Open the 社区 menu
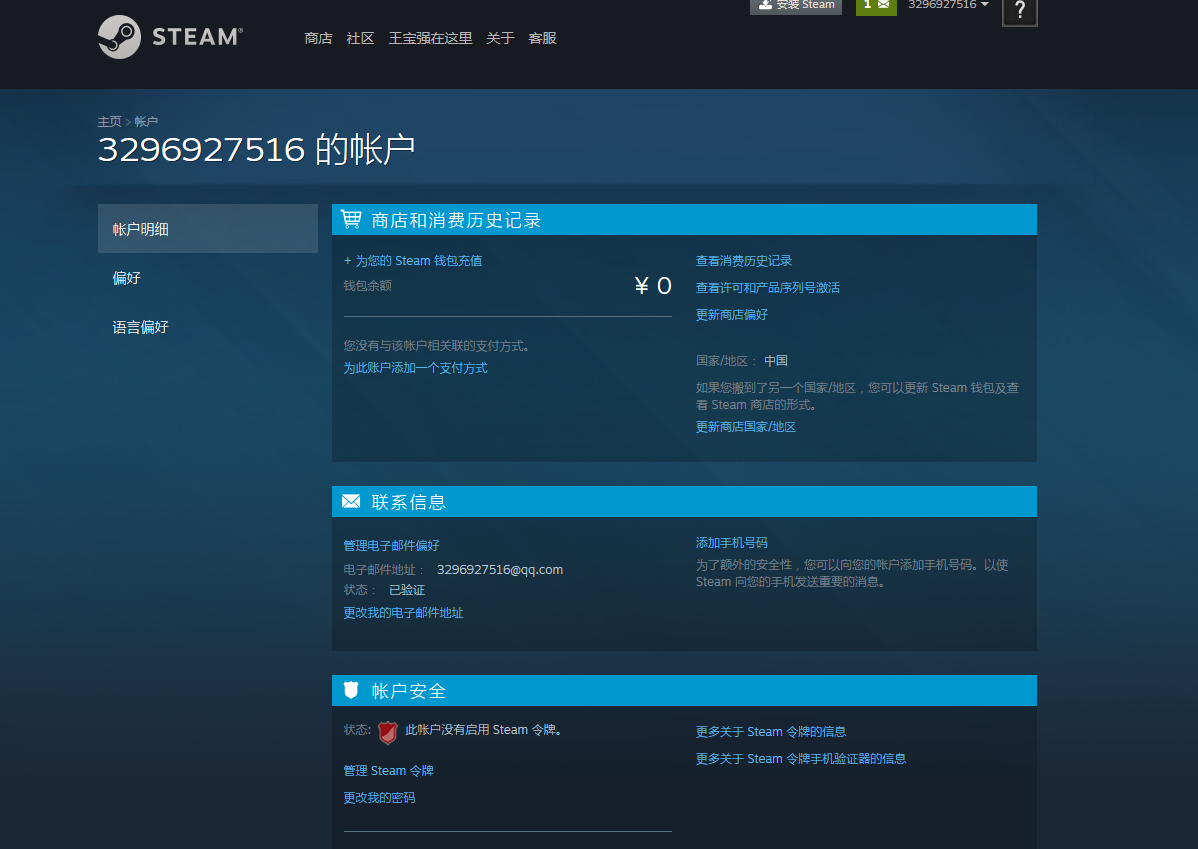Viewport: 1198px width, 849px height. pos(360,38)
